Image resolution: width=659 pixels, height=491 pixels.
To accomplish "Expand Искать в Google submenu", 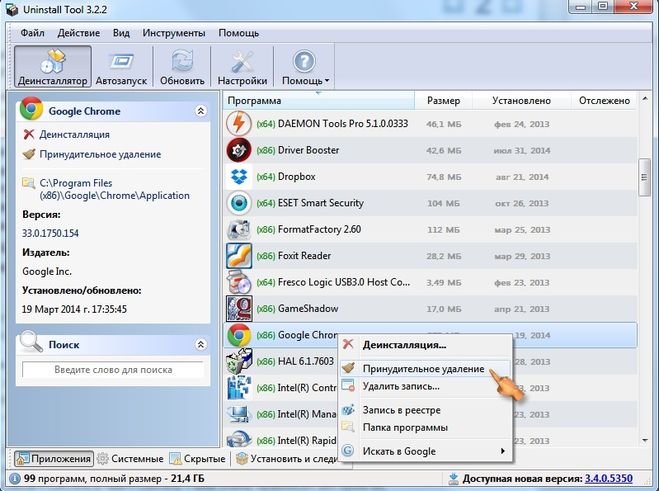I will tap(425, 451).
